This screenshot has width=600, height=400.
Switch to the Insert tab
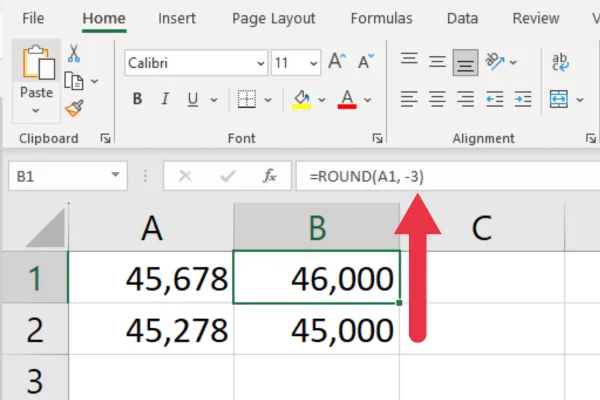(177, 18)
